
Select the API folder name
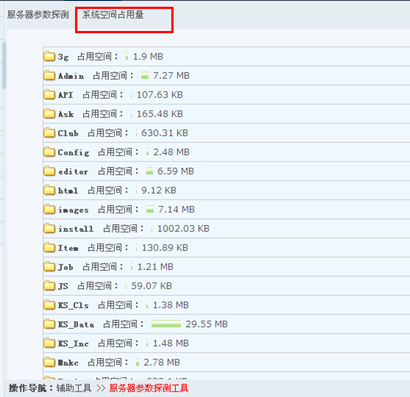tap(65, 95)
